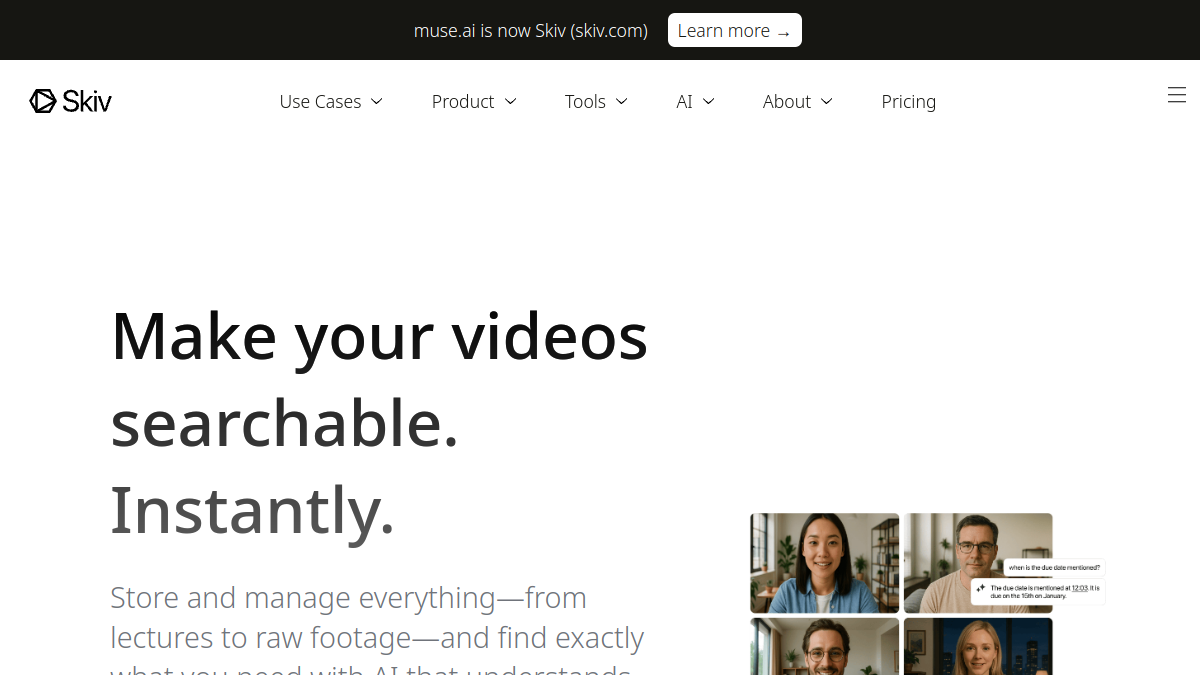Click the Learn more button
Viewport: 1200px width, 675px height.
(x=735, y=30)
